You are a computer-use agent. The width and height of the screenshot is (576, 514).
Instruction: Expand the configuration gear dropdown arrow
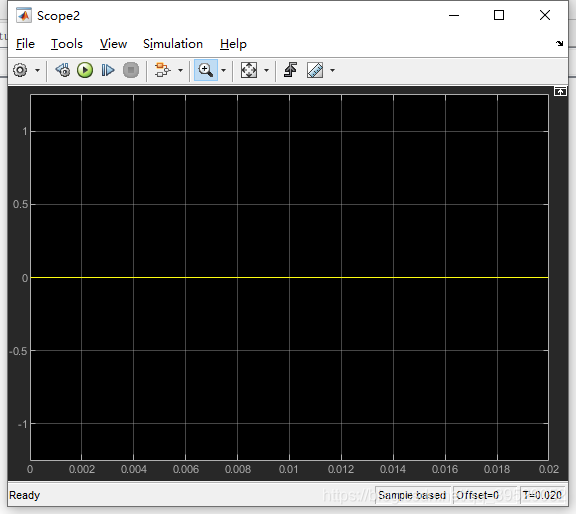pyautogui.click(x=37, y=70)
